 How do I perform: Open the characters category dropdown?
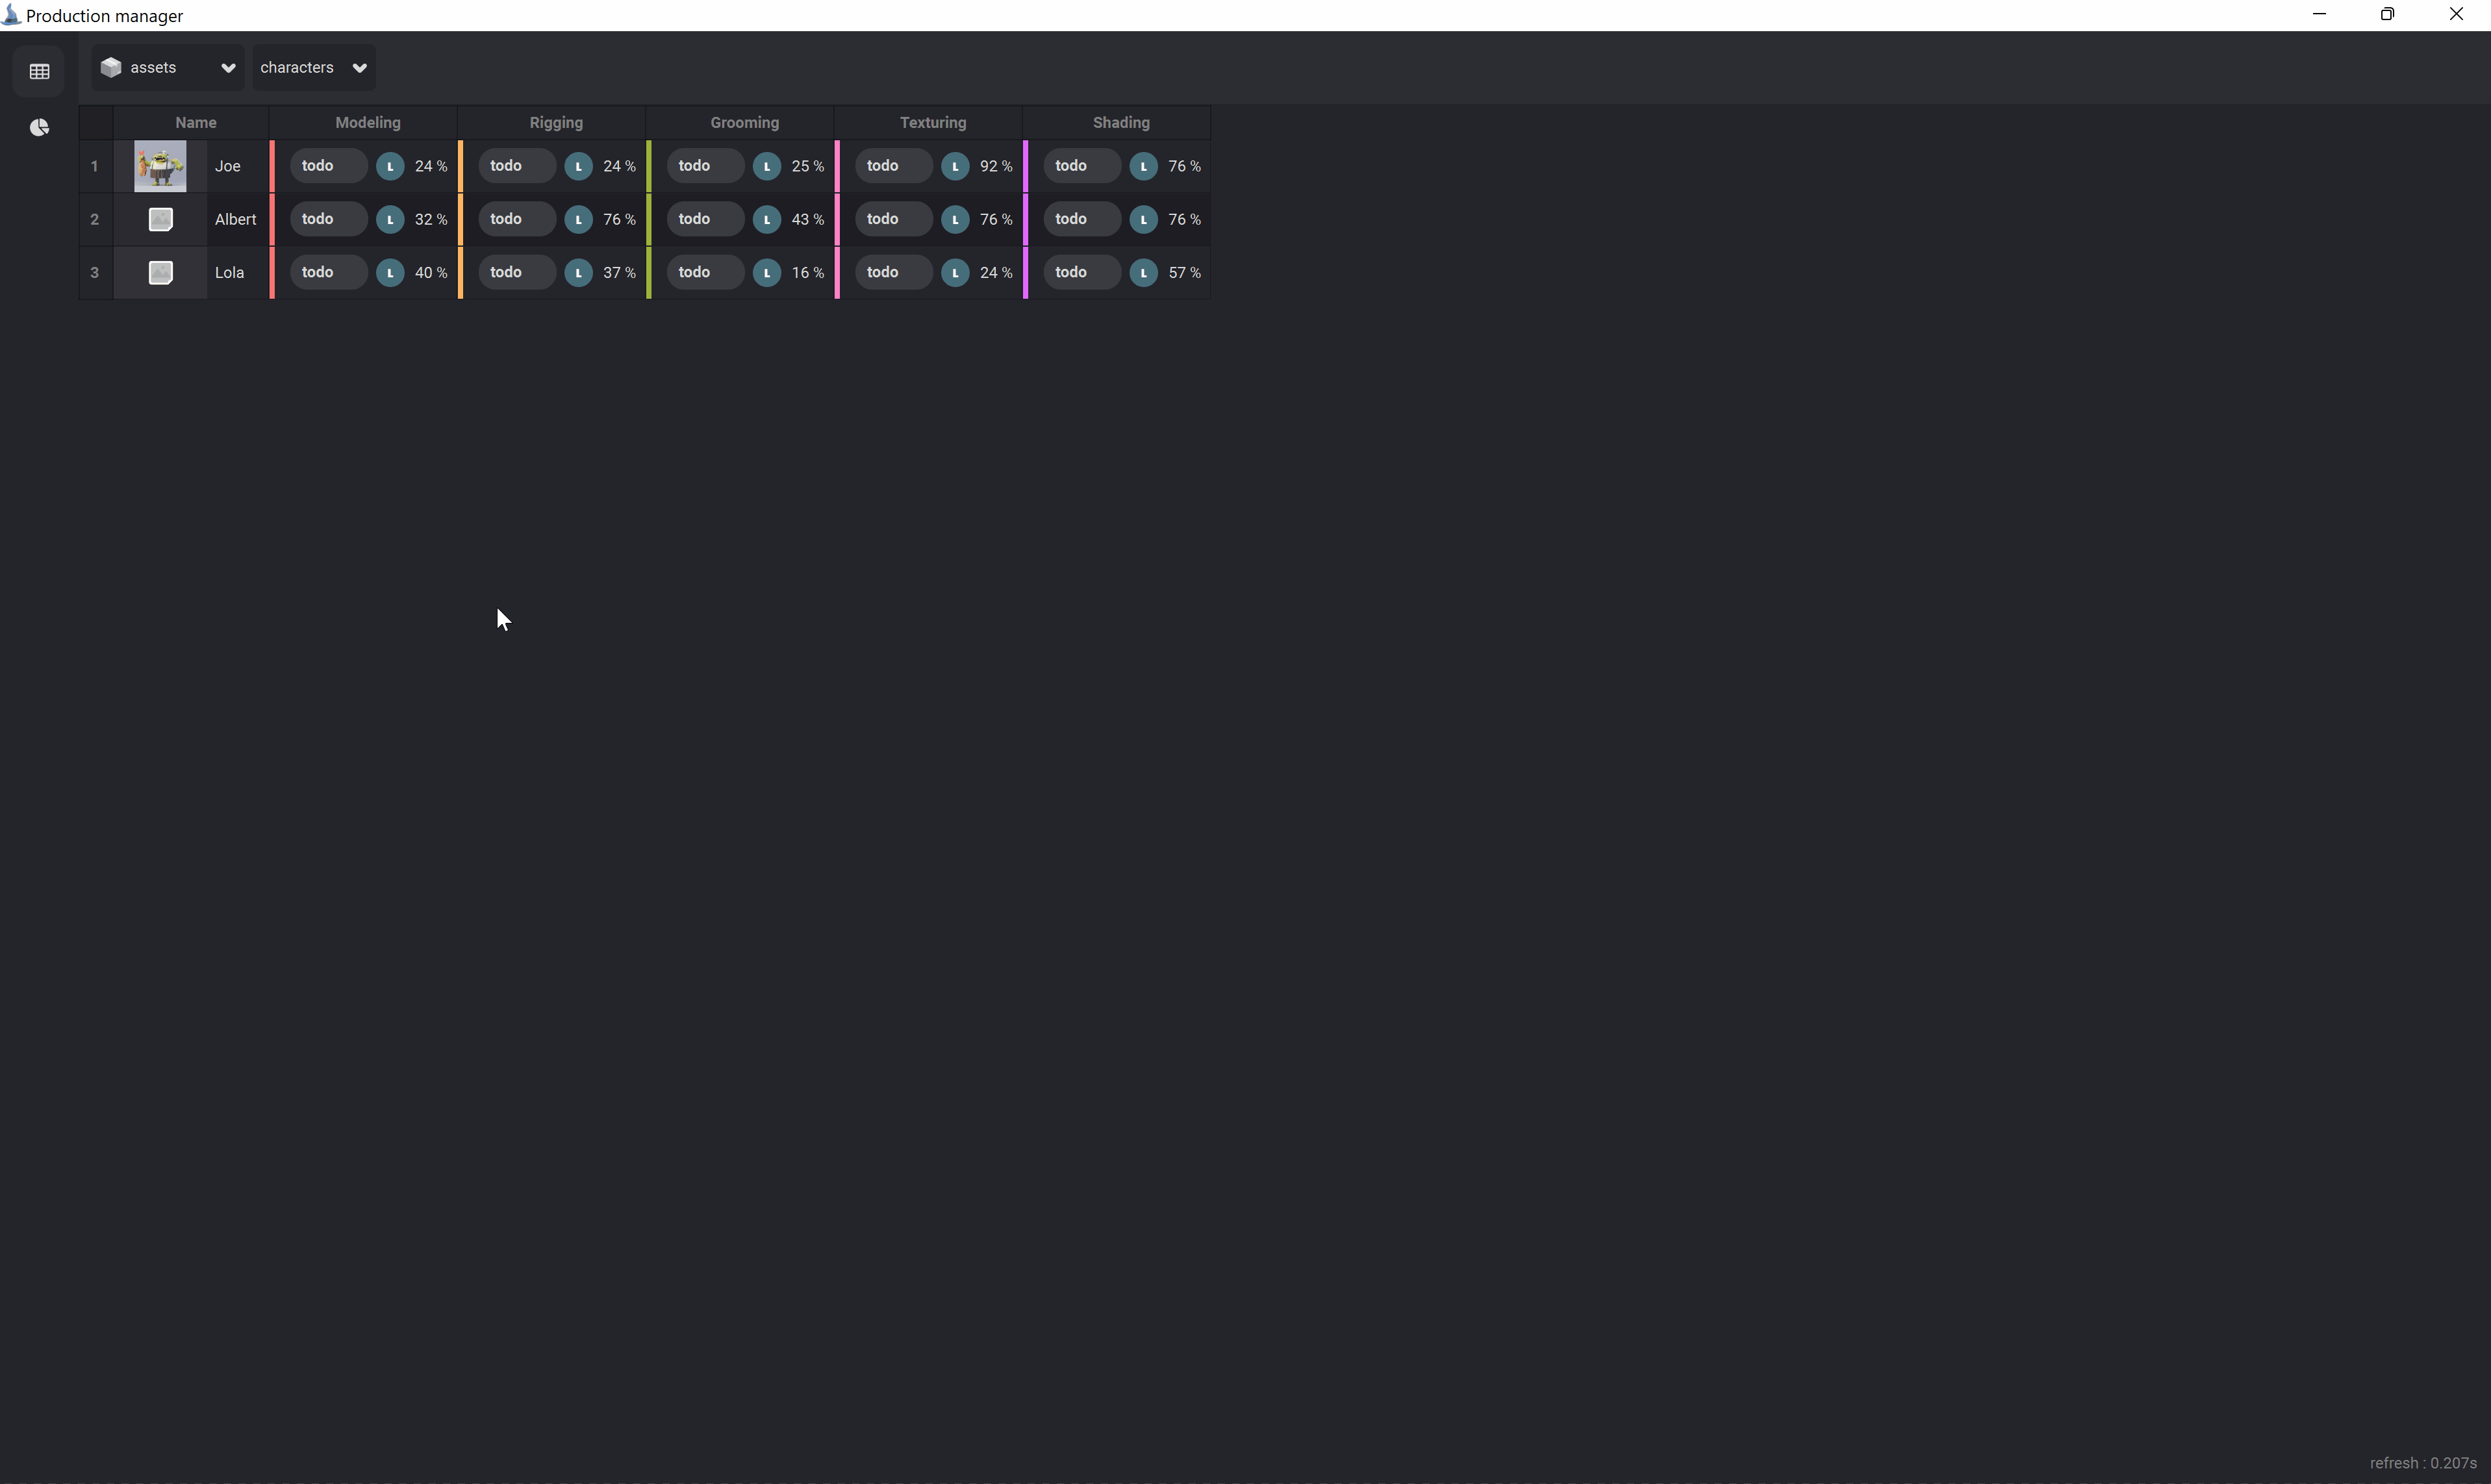[x=314, y=67]
